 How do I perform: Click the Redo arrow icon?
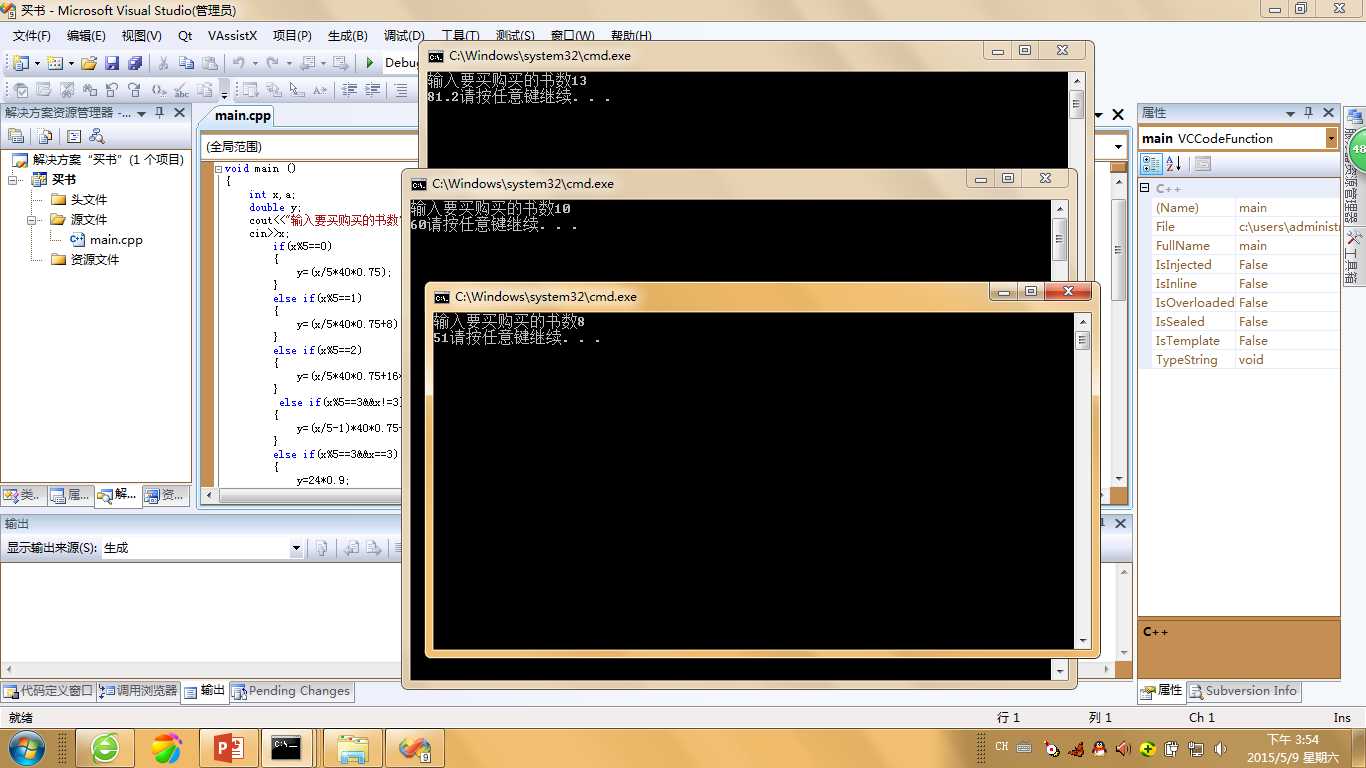point(272,63)
